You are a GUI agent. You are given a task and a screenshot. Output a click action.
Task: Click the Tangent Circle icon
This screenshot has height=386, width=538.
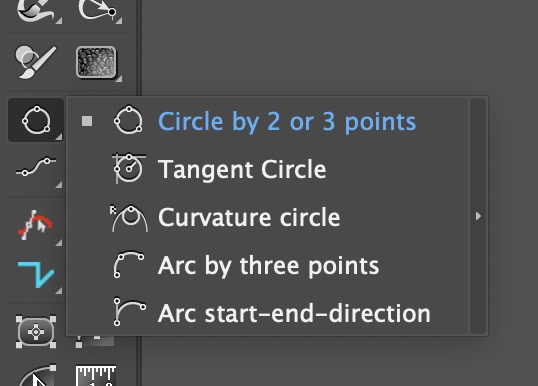(x=129, y=168)
